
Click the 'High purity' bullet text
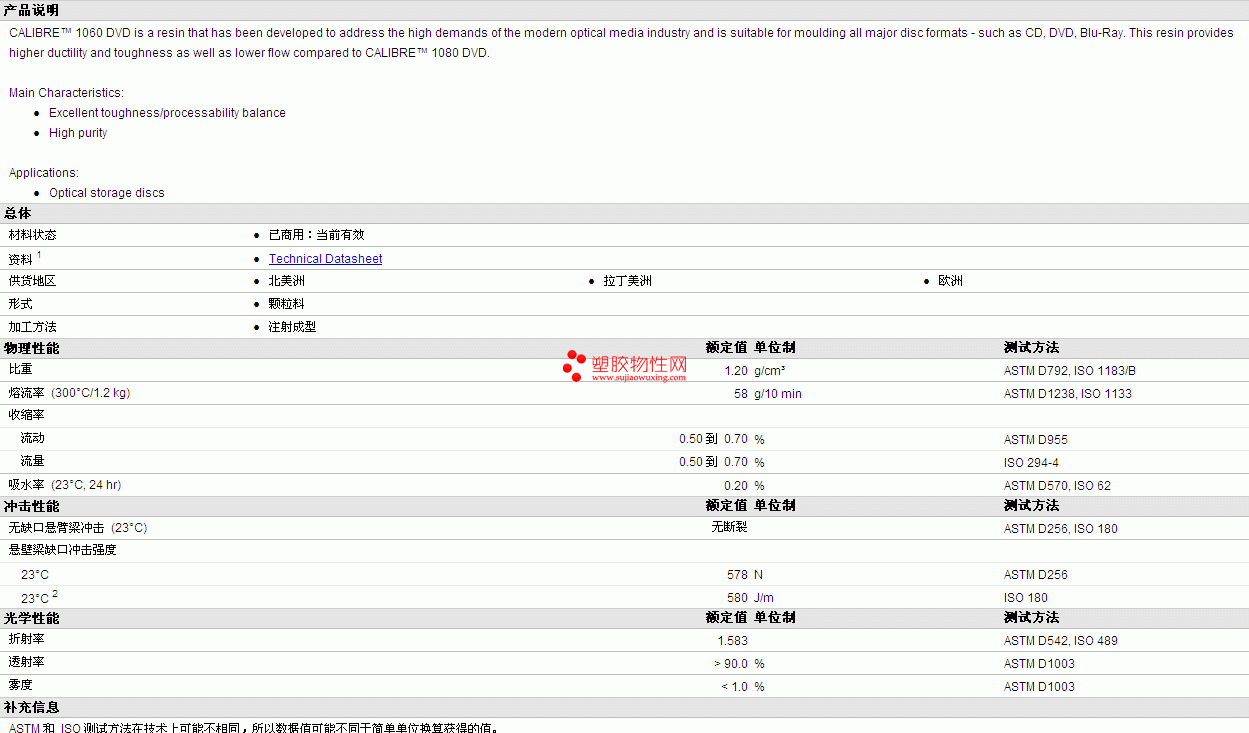(78, 133)
